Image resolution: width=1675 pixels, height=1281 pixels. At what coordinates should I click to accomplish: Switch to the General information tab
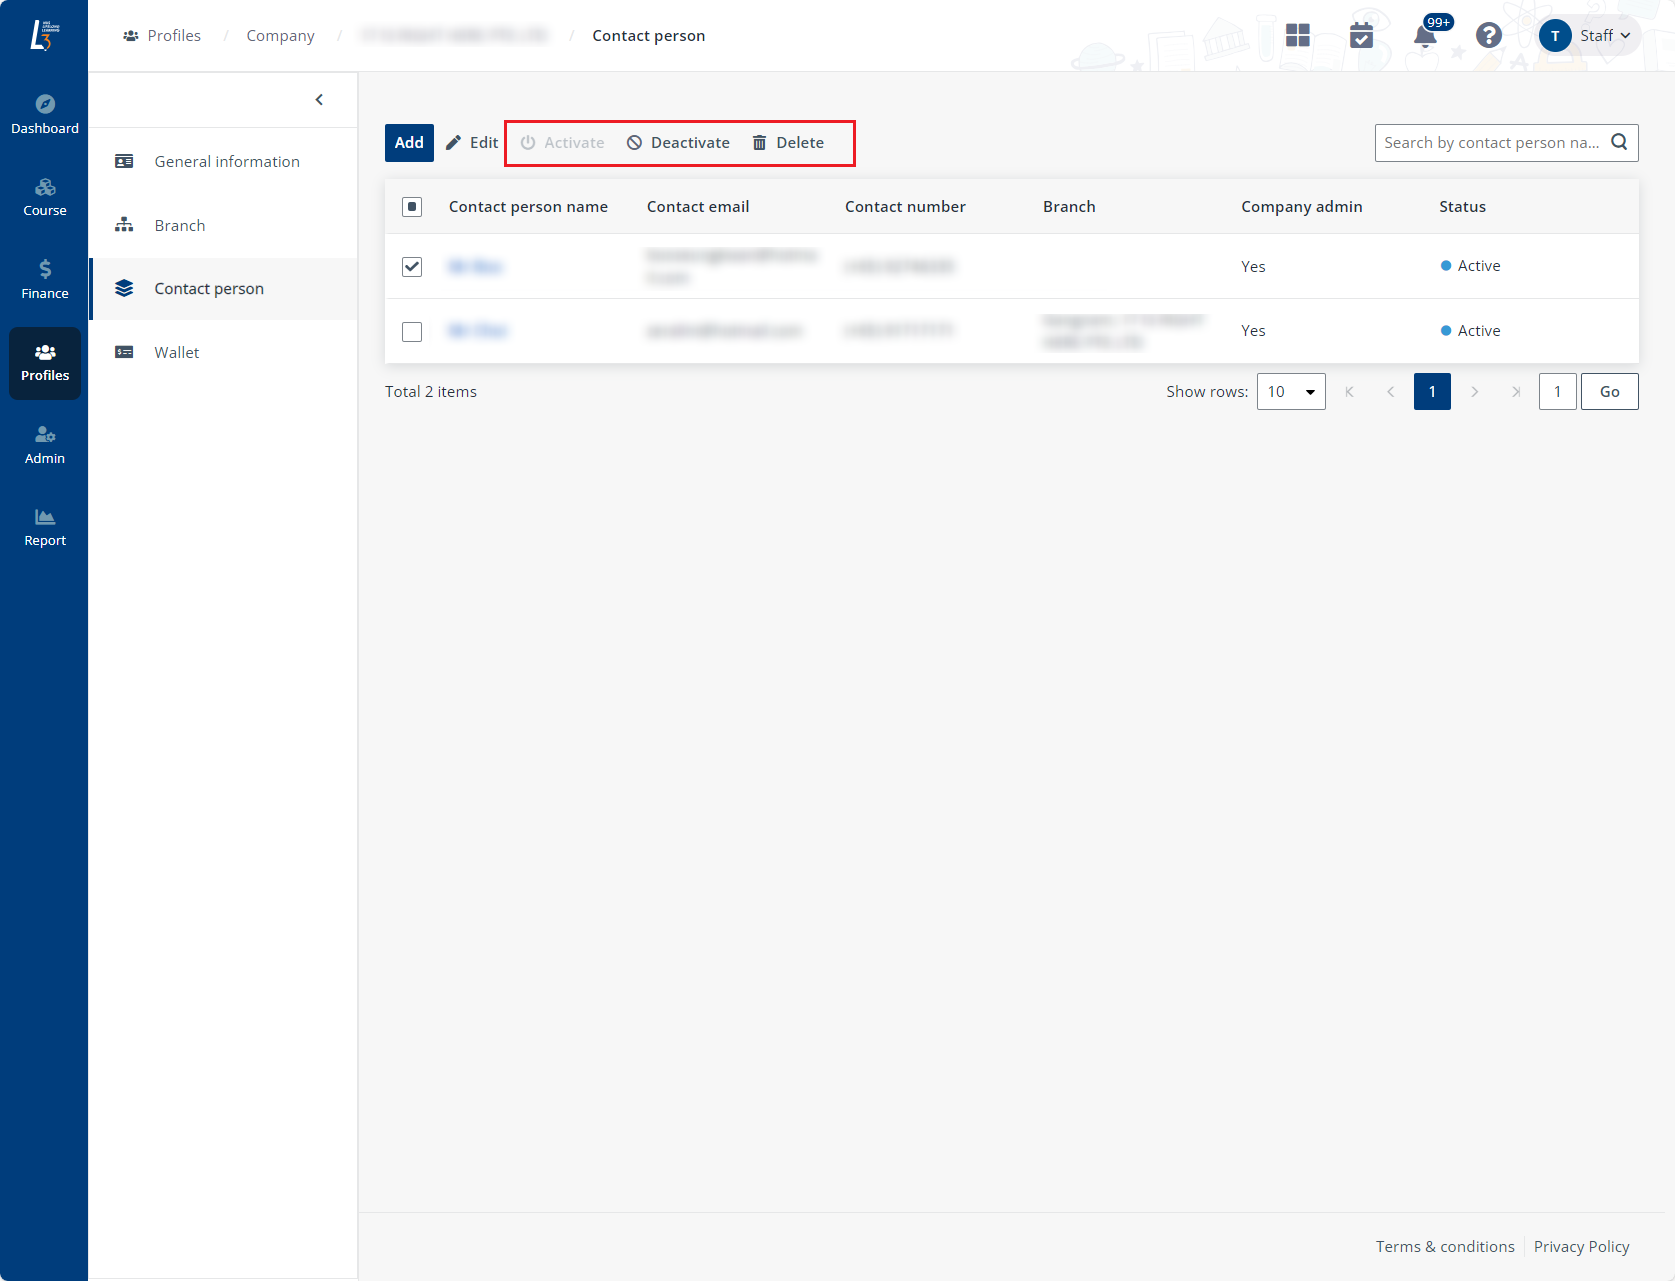226,162
